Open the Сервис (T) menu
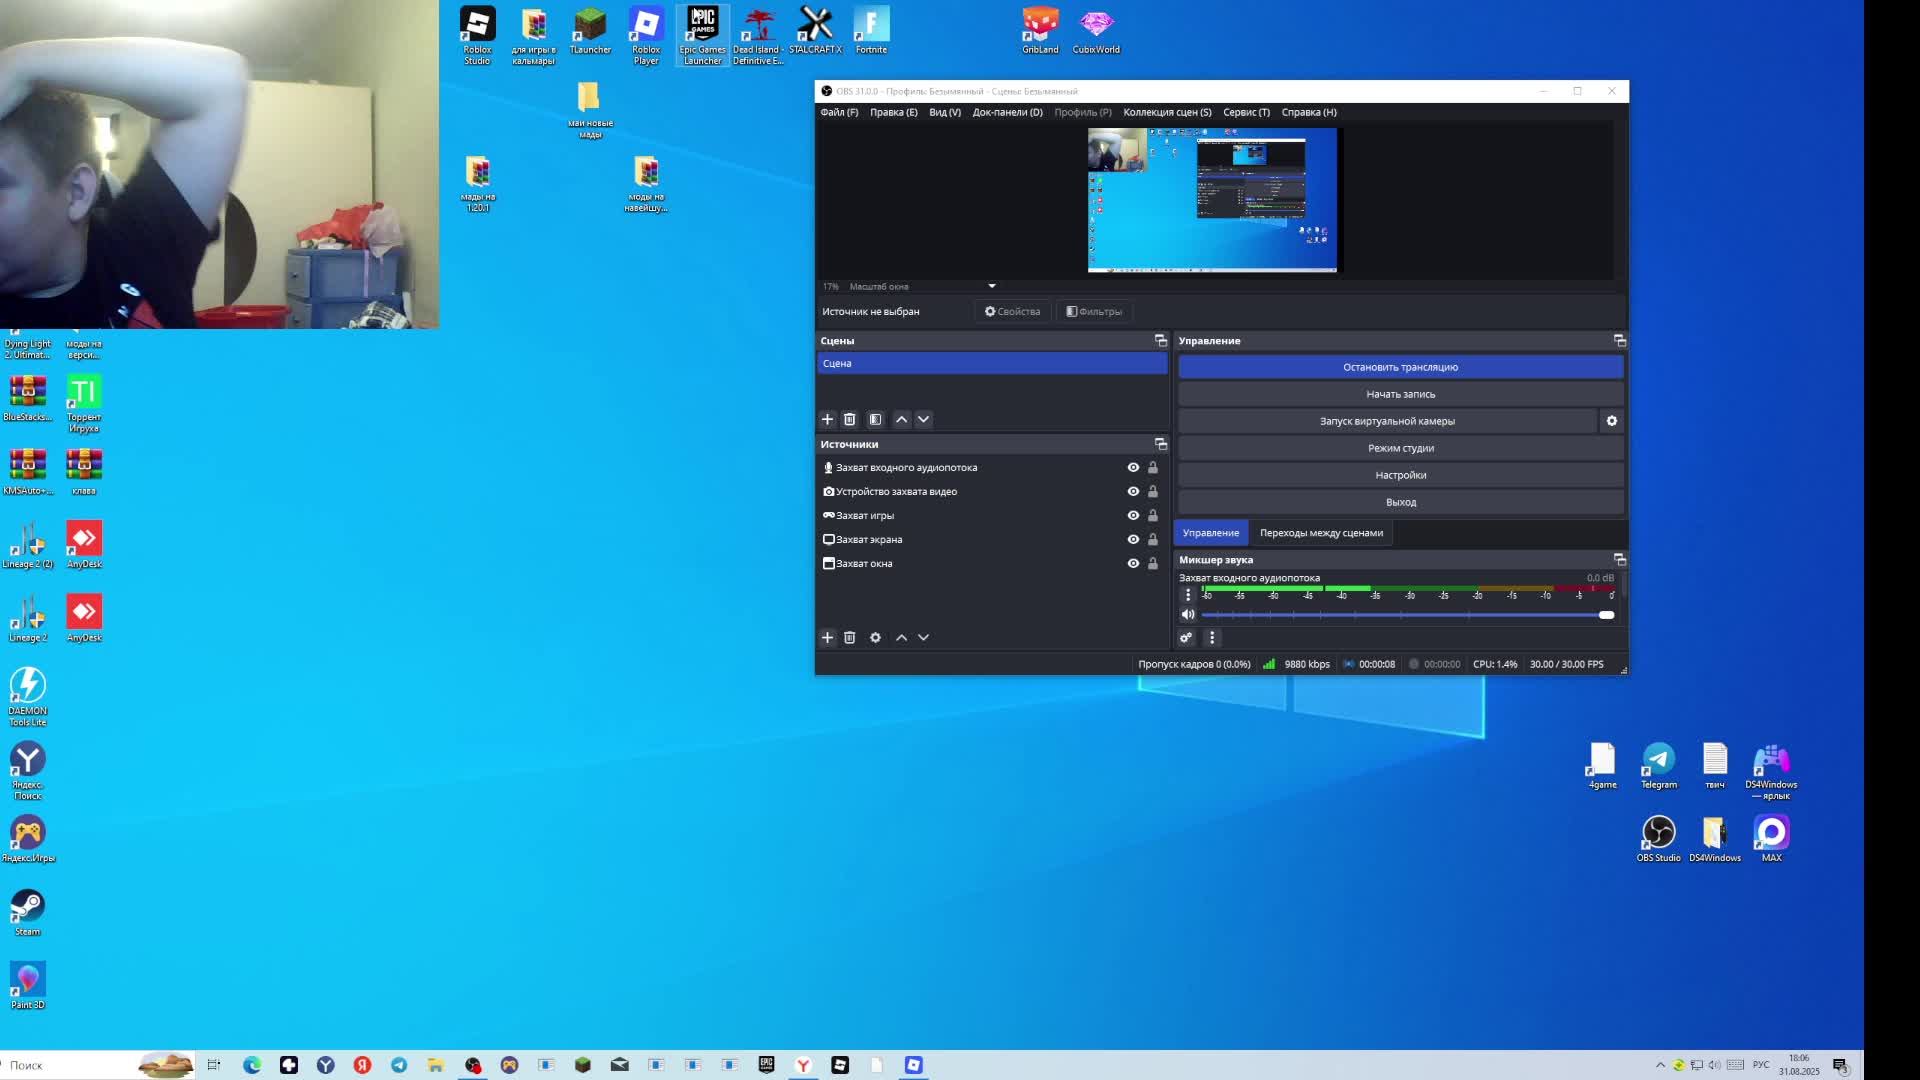Screen dimensions: 1920x1080 (x=1246, y=112)
